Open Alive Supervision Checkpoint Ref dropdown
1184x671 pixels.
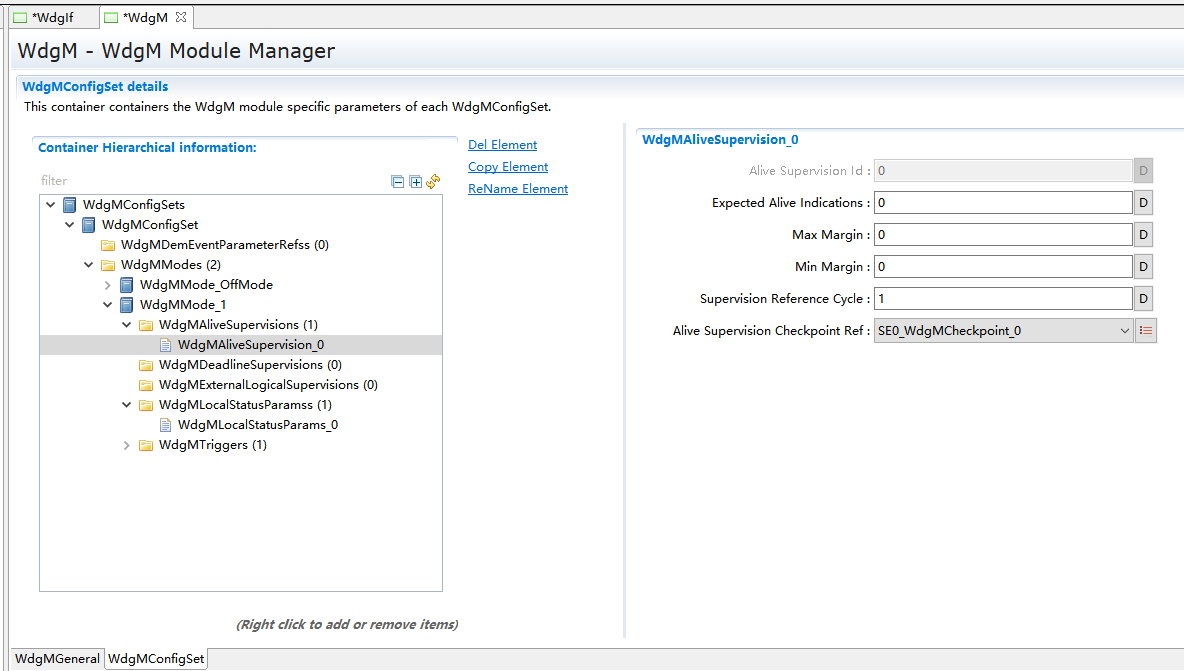click(x=1123, y=331)
